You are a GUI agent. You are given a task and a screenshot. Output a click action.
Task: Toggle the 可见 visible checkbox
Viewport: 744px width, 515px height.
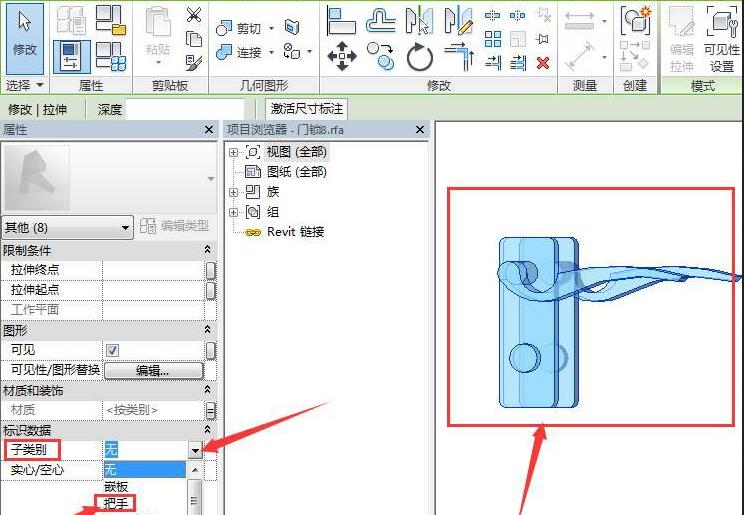pyautogui.click(x=112, y=350)
